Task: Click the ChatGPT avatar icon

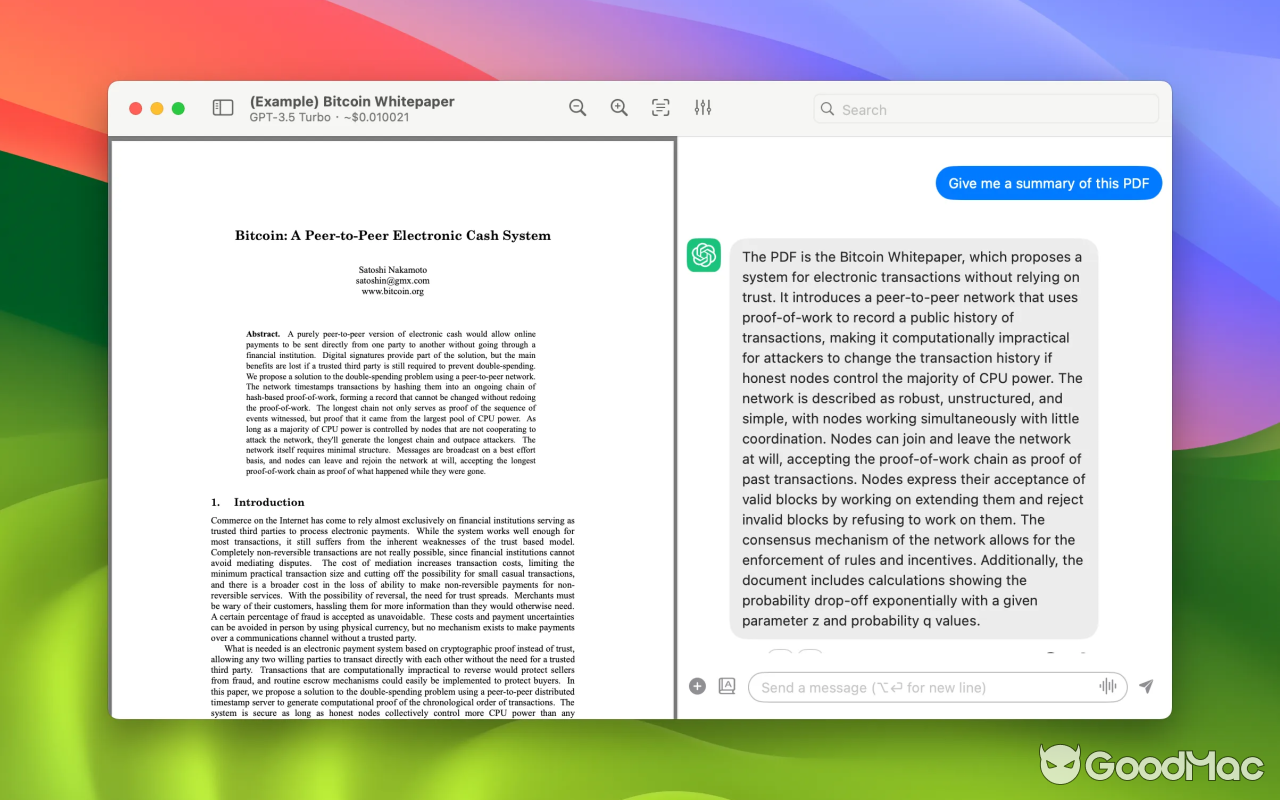Action: (x=703, y=255)
